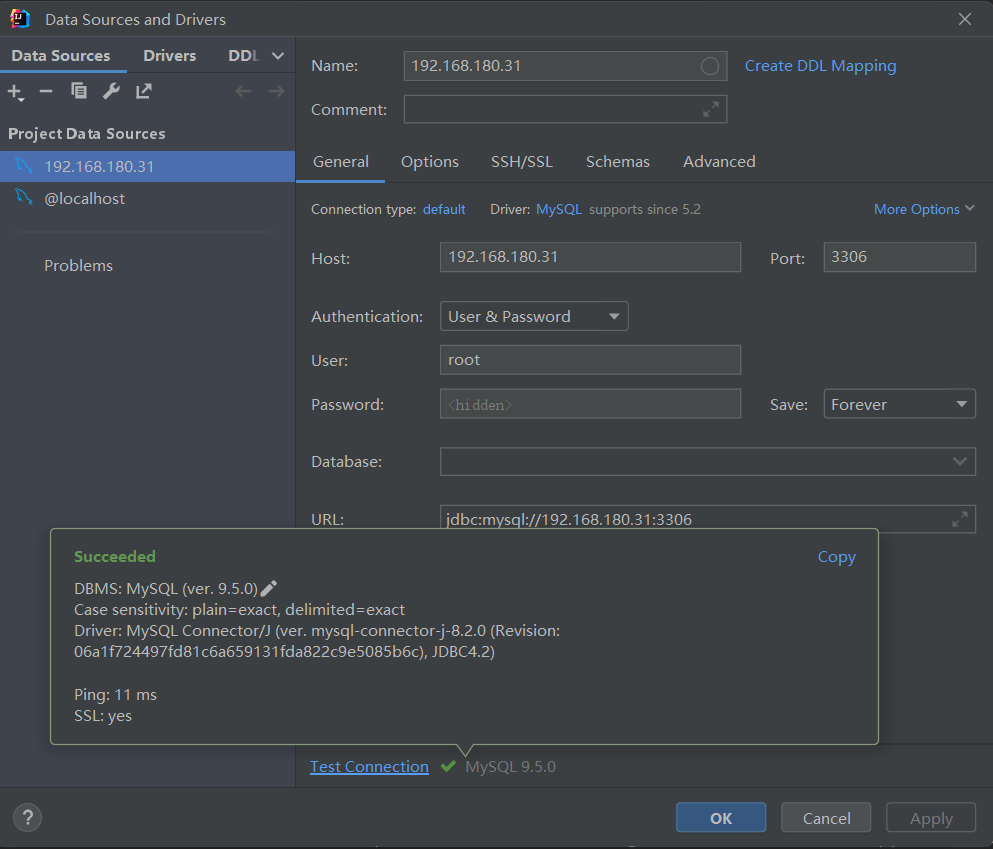Viewport: 993px width, 849px height.
Task: Switch to the Drivers tab
Action: click(169, 56)
